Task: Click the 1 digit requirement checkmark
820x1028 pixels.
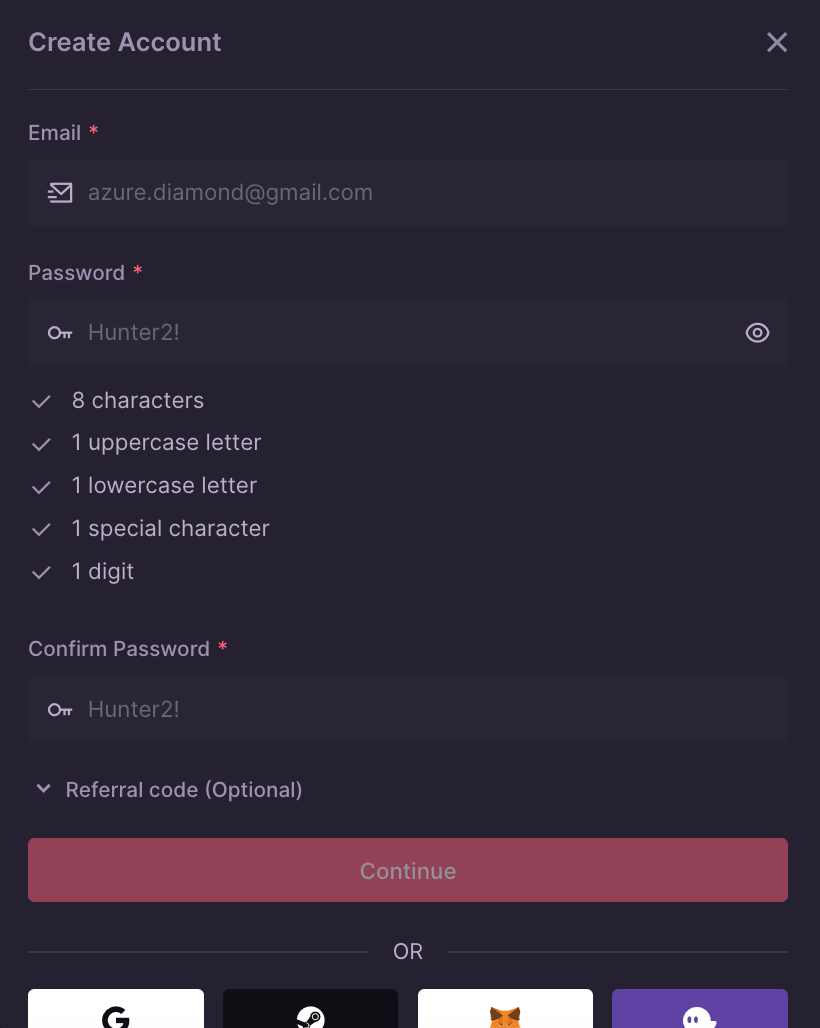Action: [x=41, y=573]
